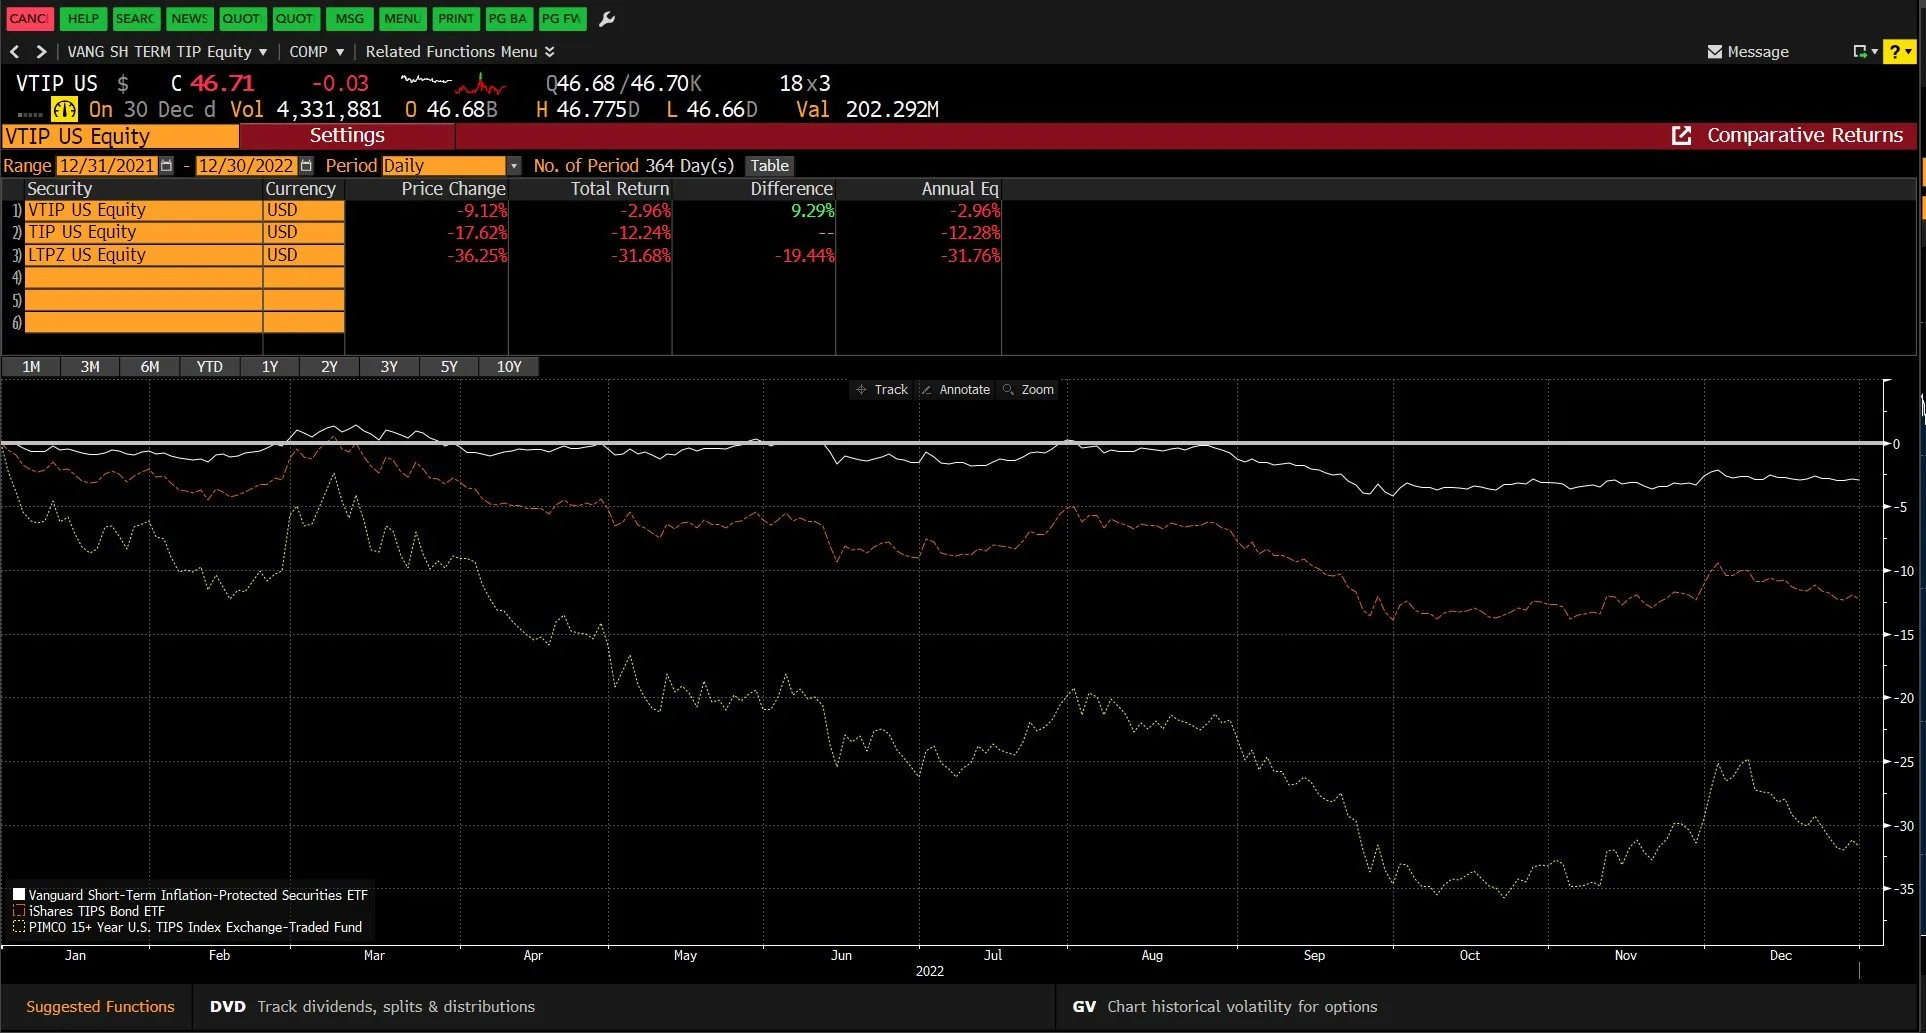Click the Security column header
Screen dimensions: 1926x1033
tap(59, 189)
